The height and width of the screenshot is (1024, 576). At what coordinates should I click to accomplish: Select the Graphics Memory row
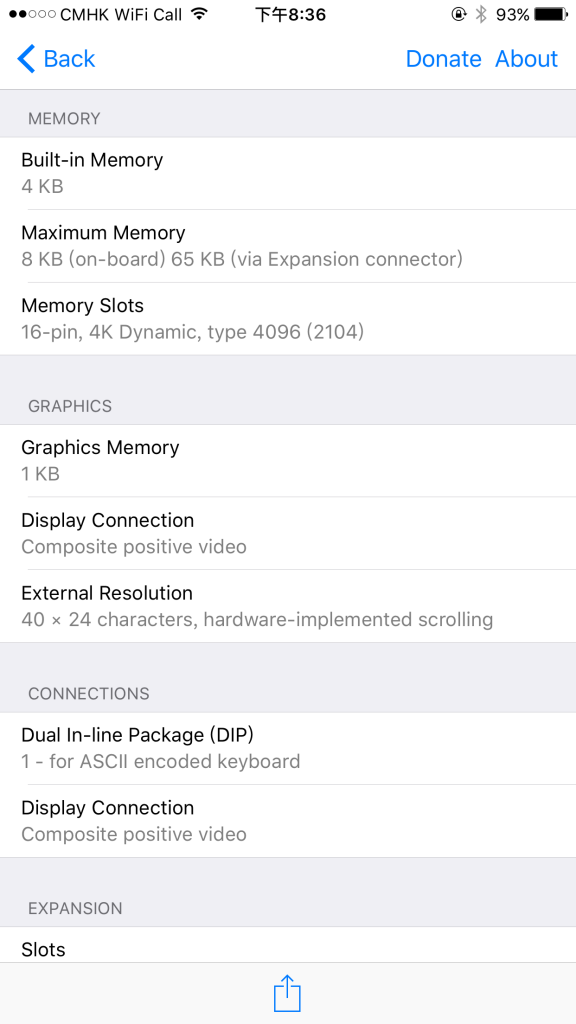coord(288,460)
